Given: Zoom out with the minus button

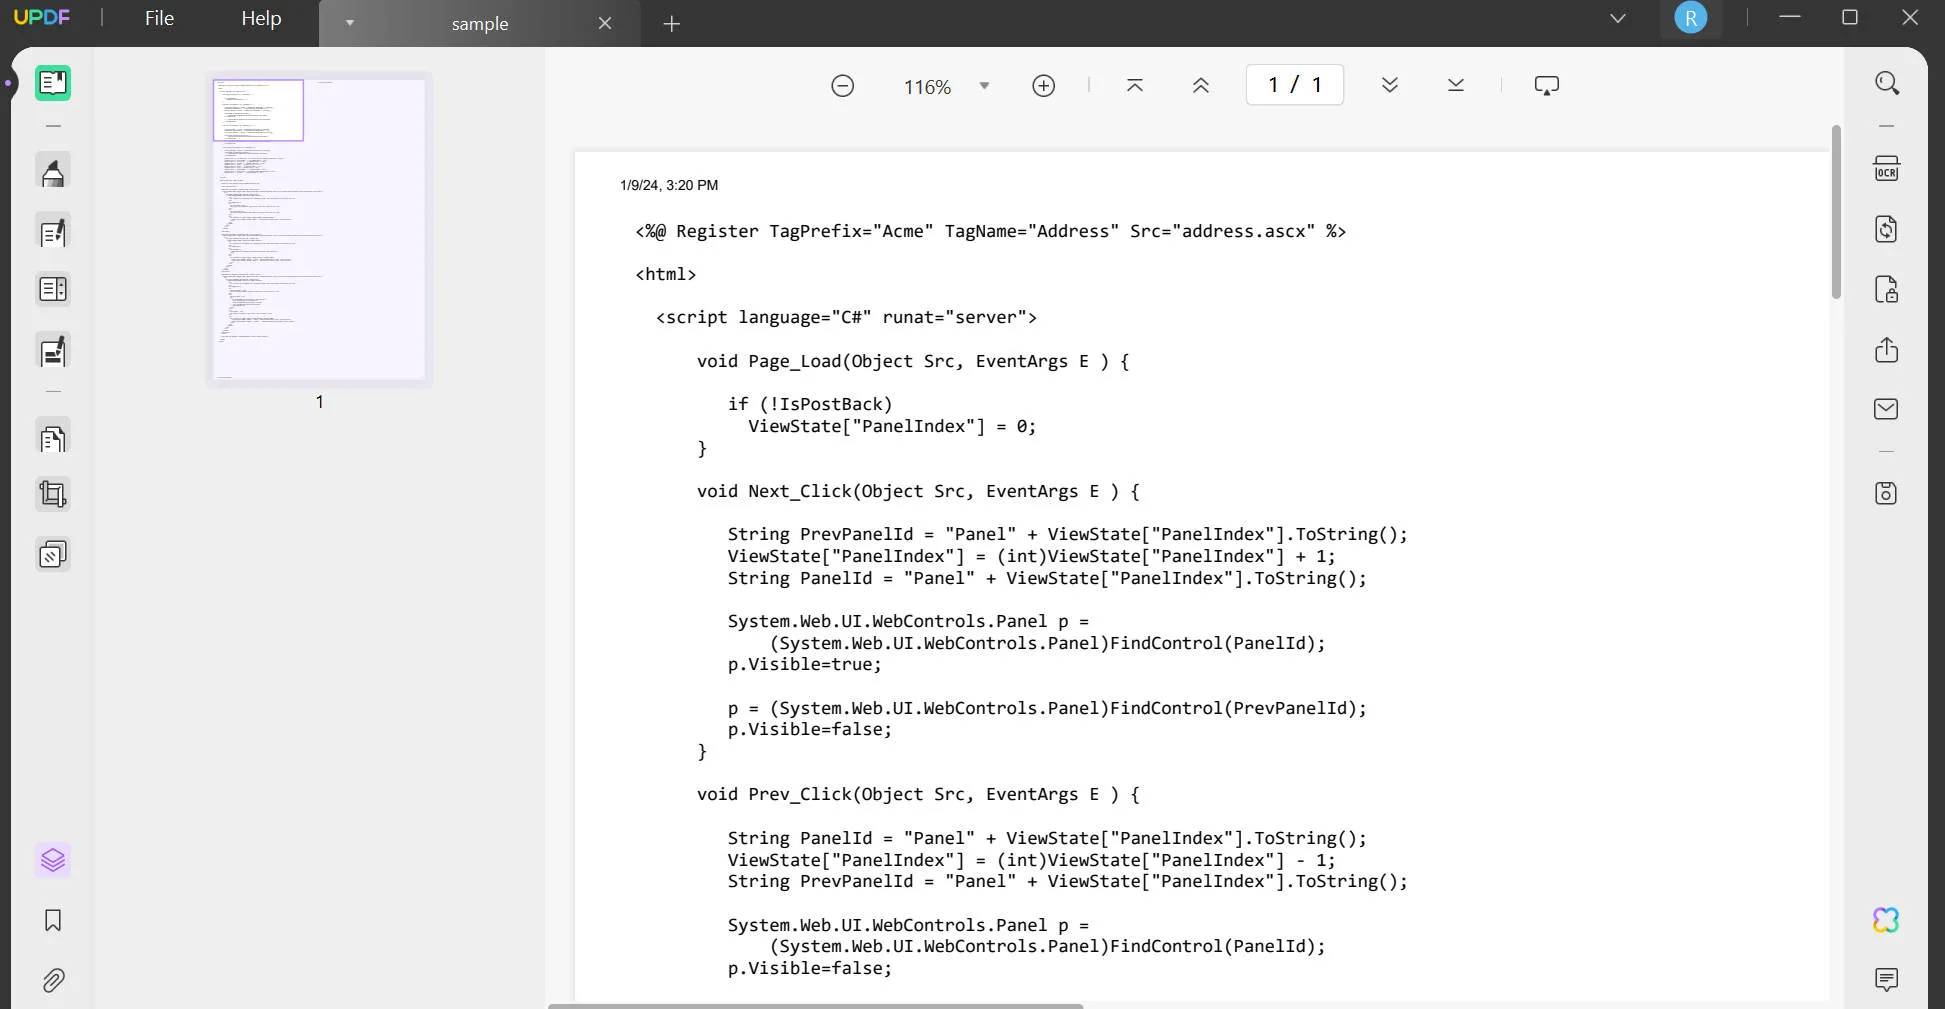Looking at the screenshot, I should (843, 86).
